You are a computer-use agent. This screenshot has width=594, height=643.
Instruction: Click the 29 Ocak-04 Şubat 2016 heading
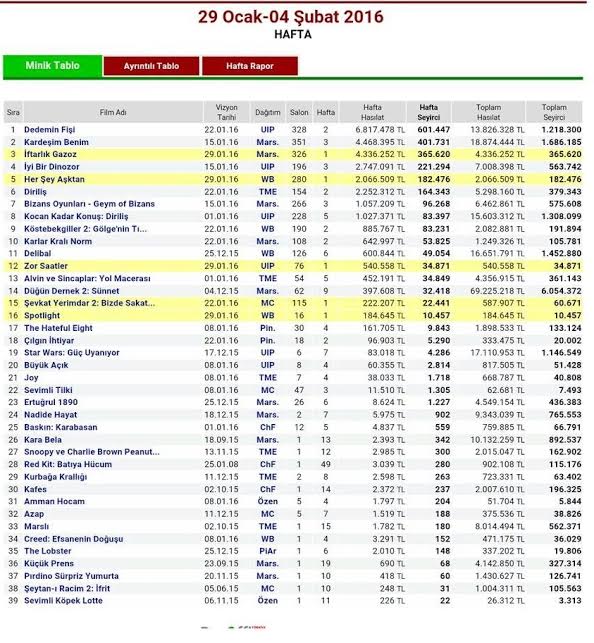click(291, 17)
